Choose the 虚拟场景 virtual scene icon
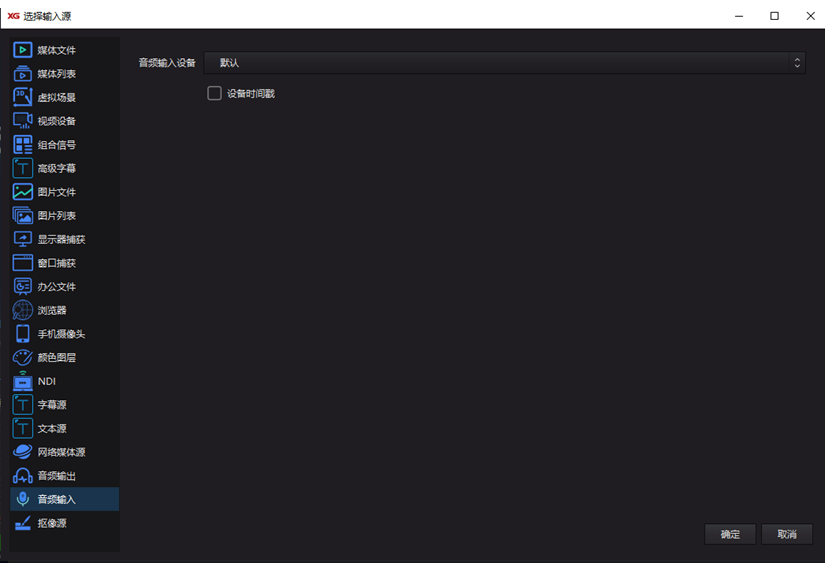The image size is (827, 563). (22, 98)
